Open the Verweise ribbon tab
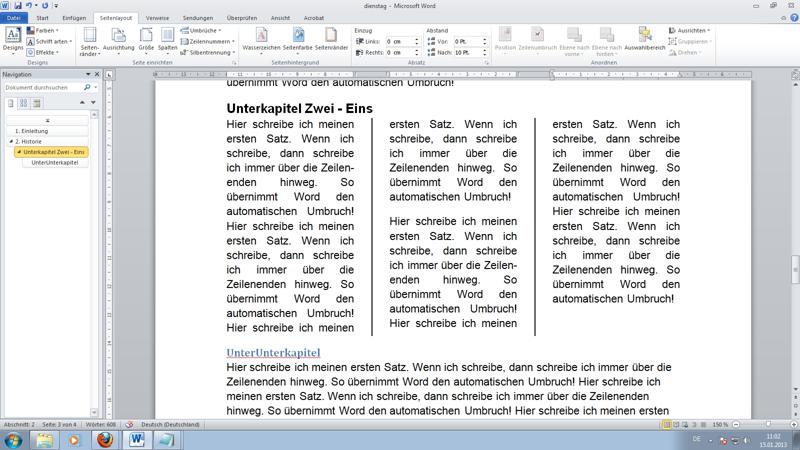Viewport: 800px width, 450px height. click(x=157, y=18)
